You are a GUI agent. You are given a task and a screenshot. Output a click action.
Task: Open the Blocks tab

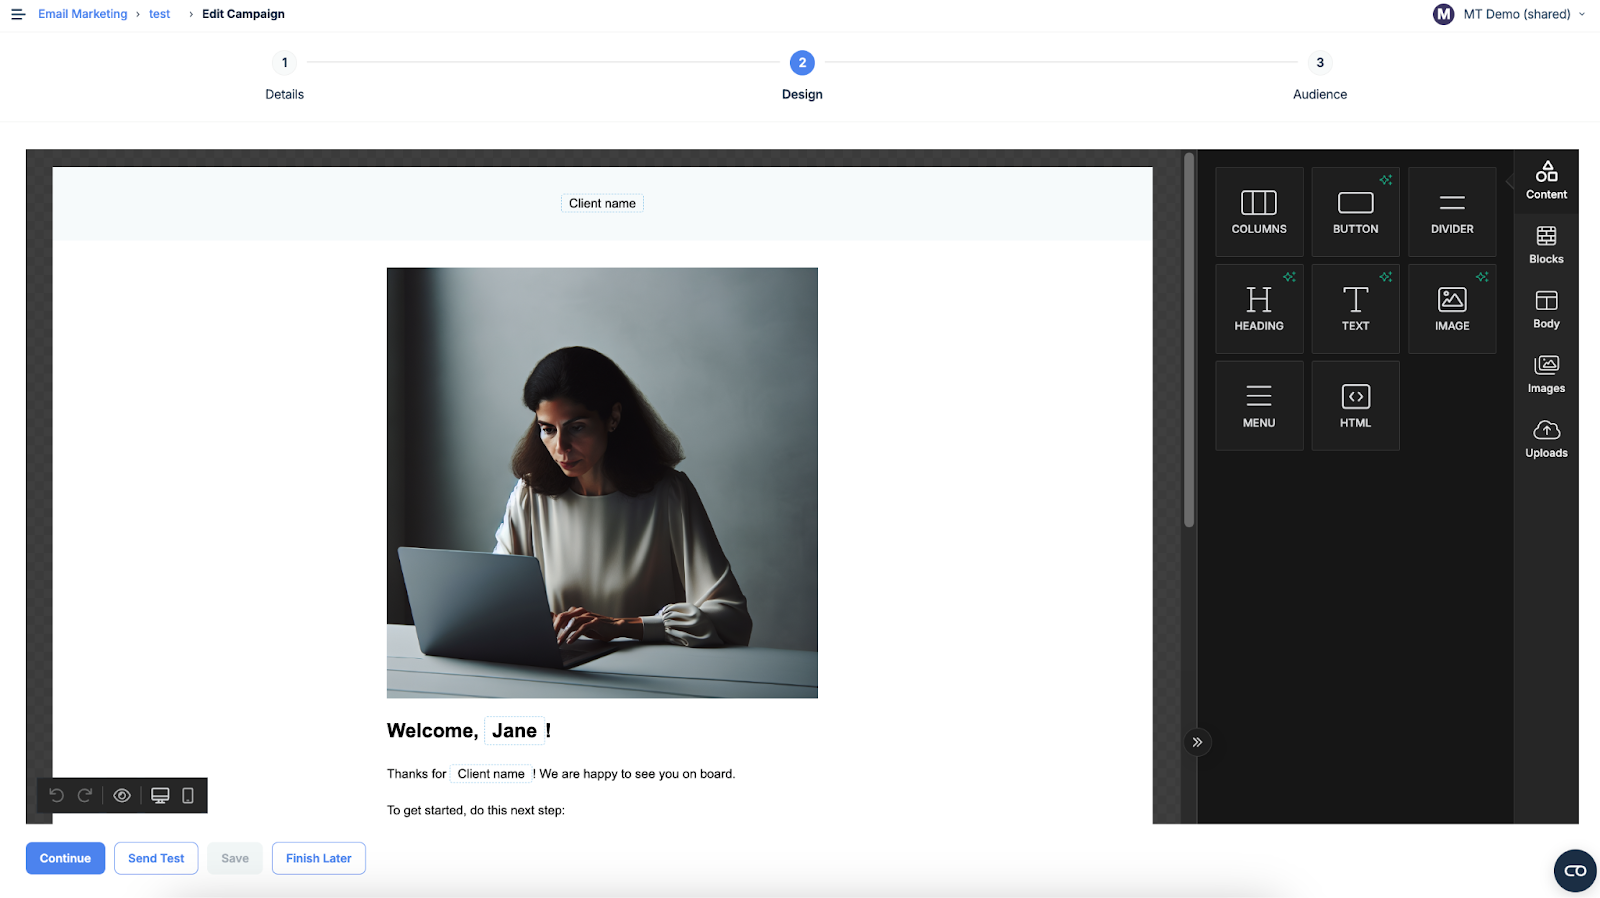pyautogui.click(x=1546, y=246)
